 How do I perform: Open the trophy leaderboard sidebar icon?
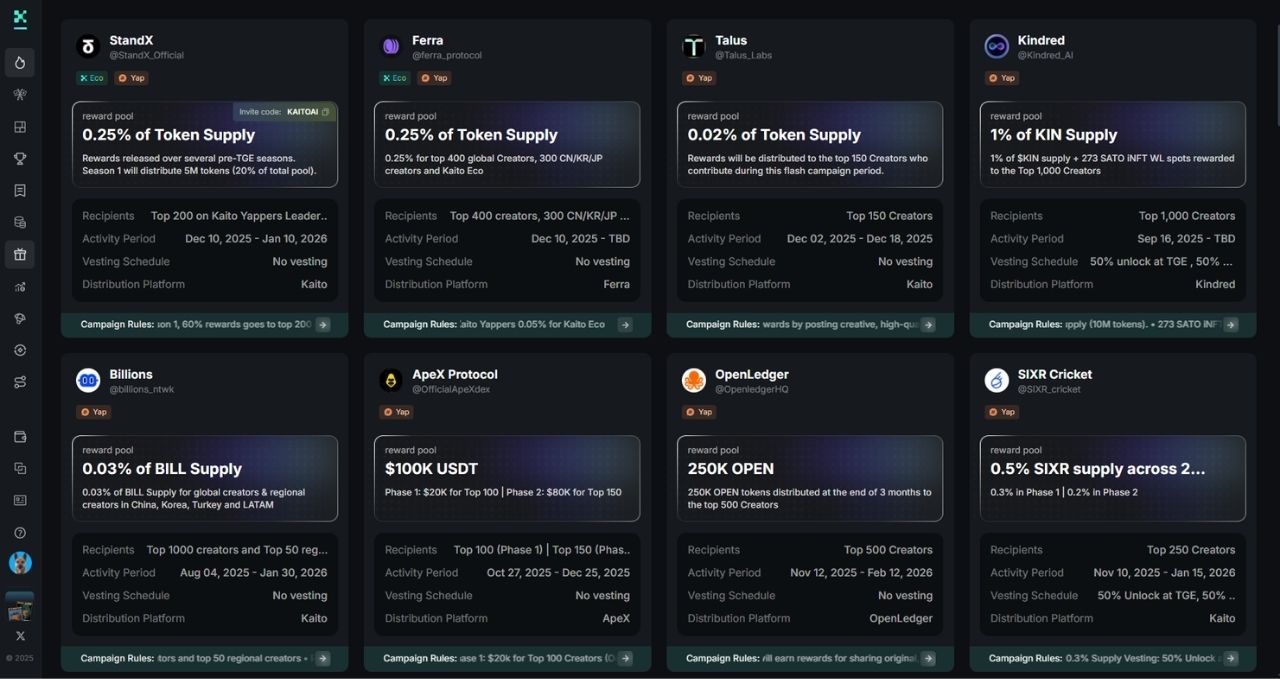coord(20,159)
